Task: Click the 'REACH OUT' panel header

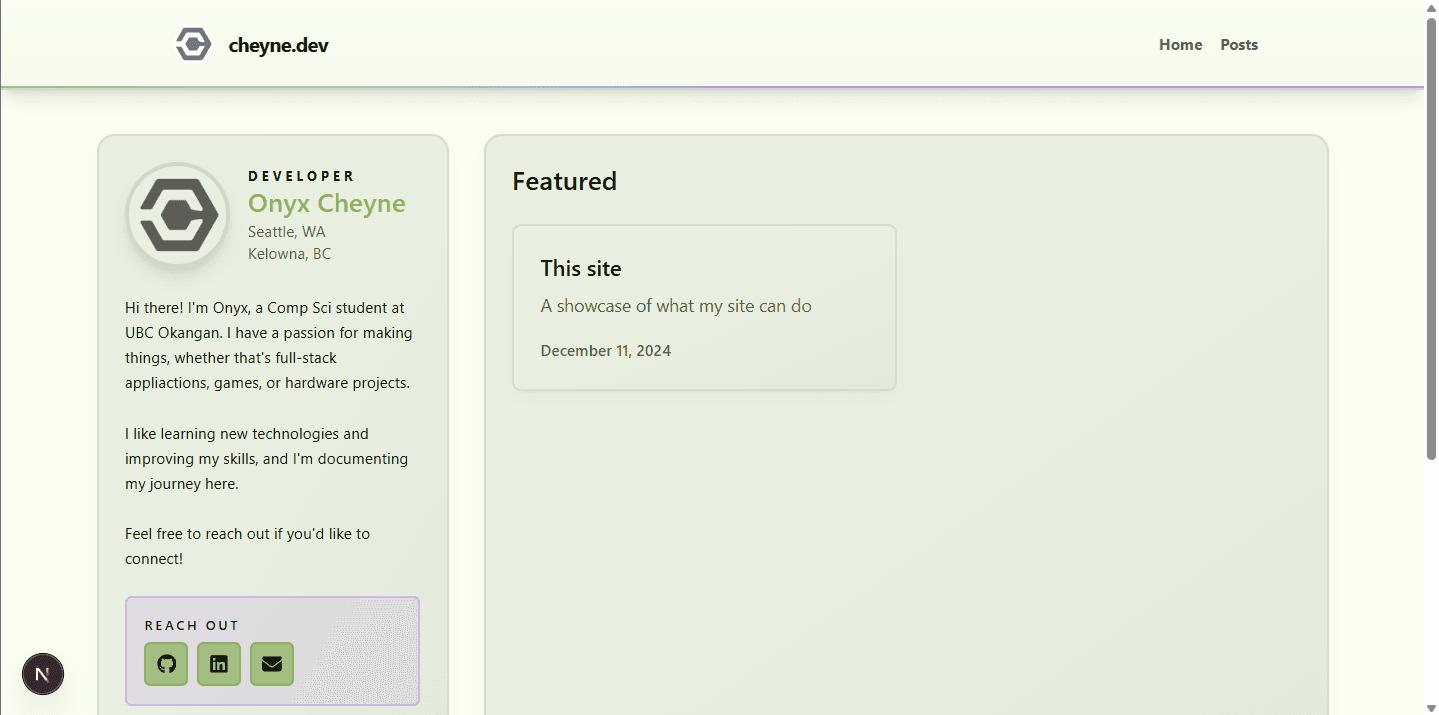Action: [x=192, y=624]
